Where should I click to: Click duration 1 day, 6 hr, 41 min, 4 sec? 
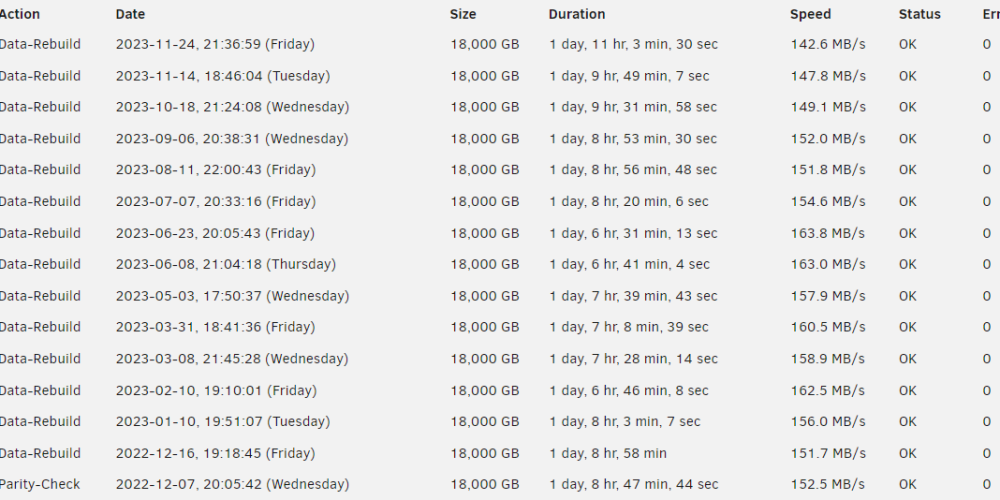pyautogui.click(x=629, y=264)
